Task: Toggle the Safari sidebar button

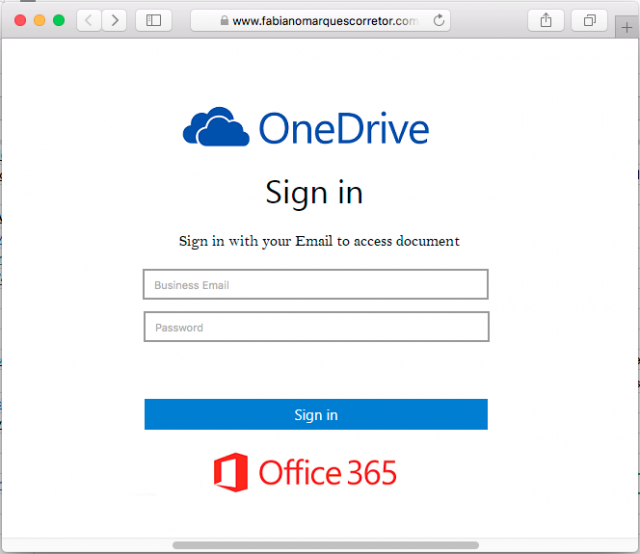Action: coord(153,20)
